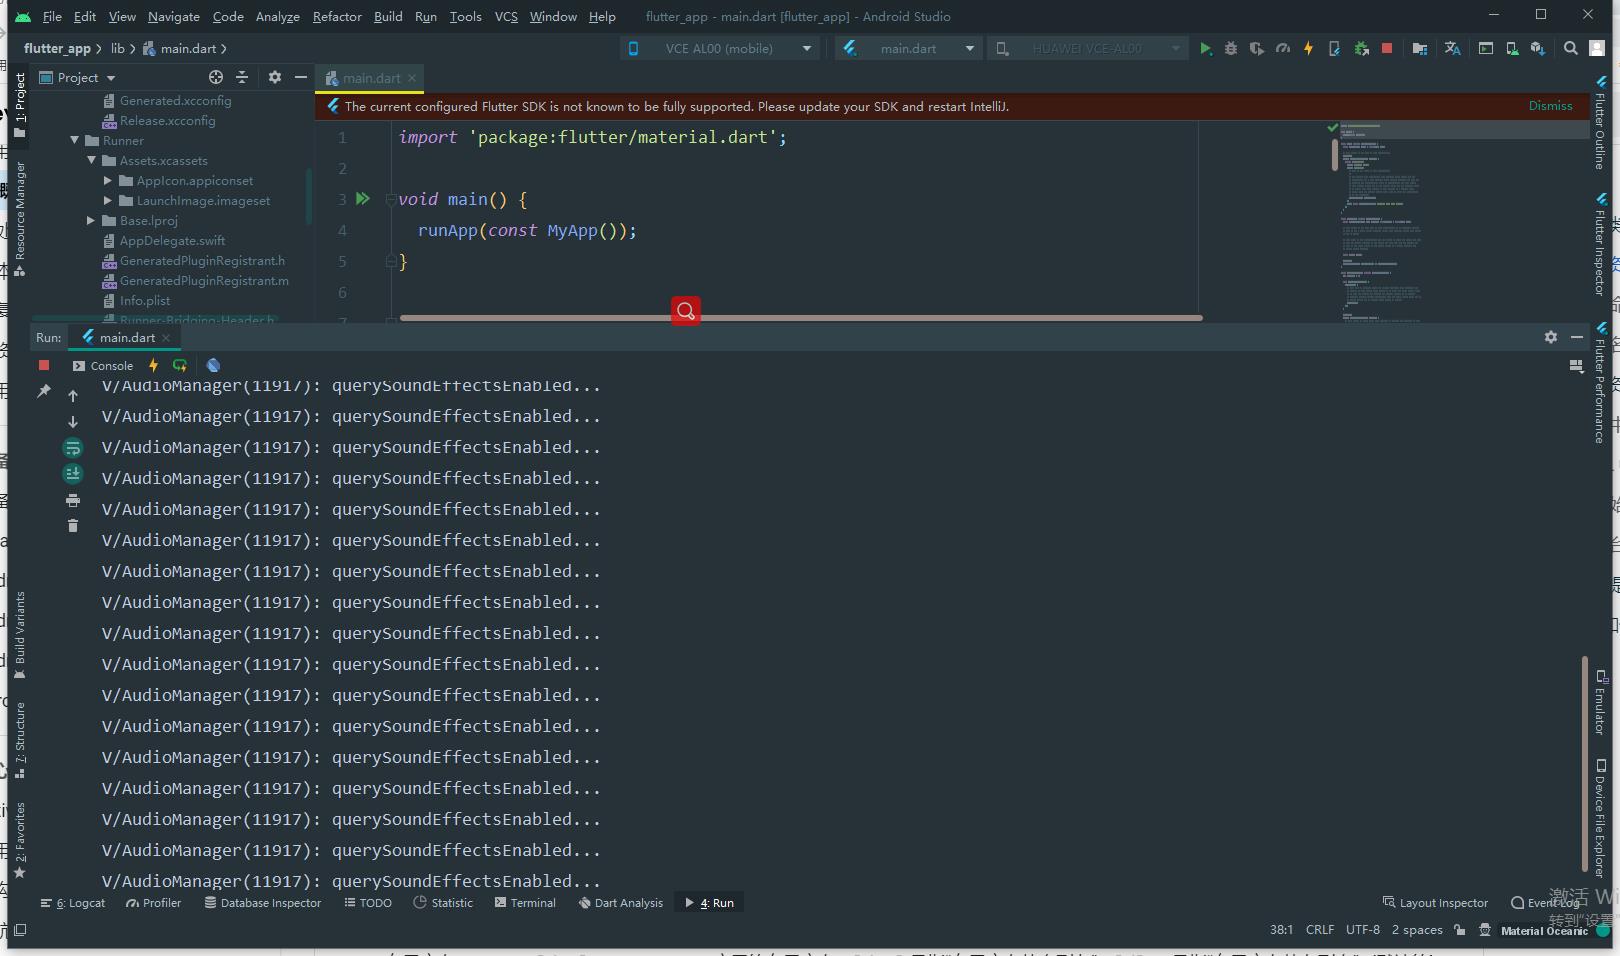Toggle soft-wrap in the console
Image resolution: width=1620 pixels, height=956 pixels.
point(73,448)
